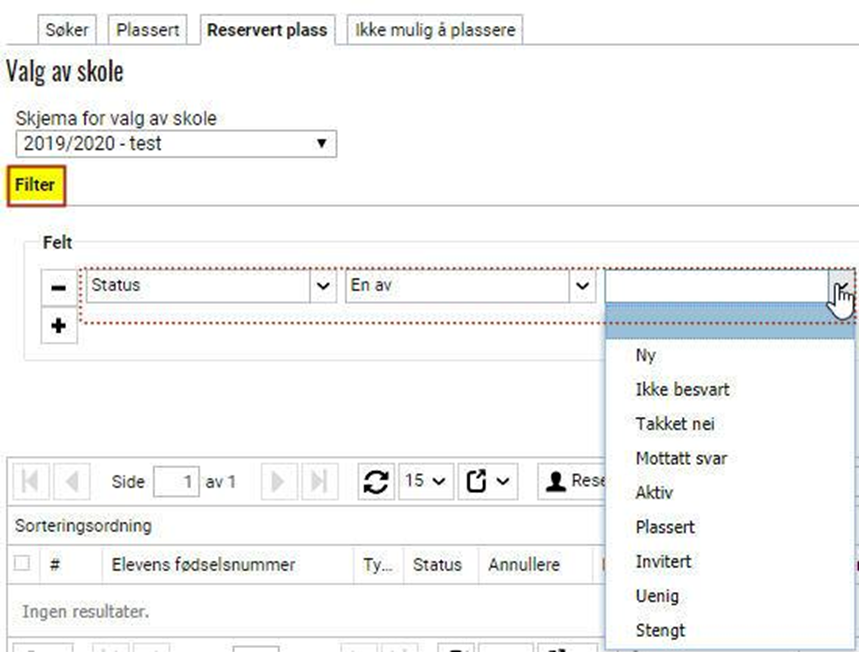Viewport: 859px width, 652px height.
Task: Click the last page navigation arrow
Action: [319, 481]
